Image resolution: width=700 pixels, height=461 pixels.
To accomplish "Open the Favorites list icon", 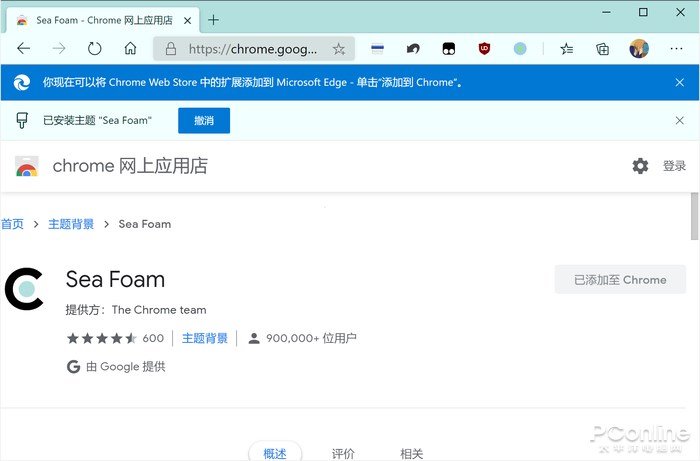I will [567, 49].
